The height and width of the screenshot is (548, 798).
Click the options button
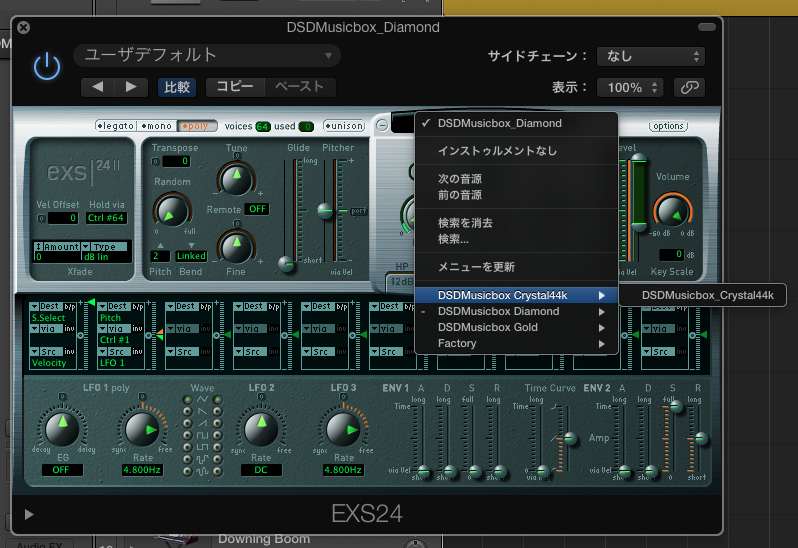[668, 126]
